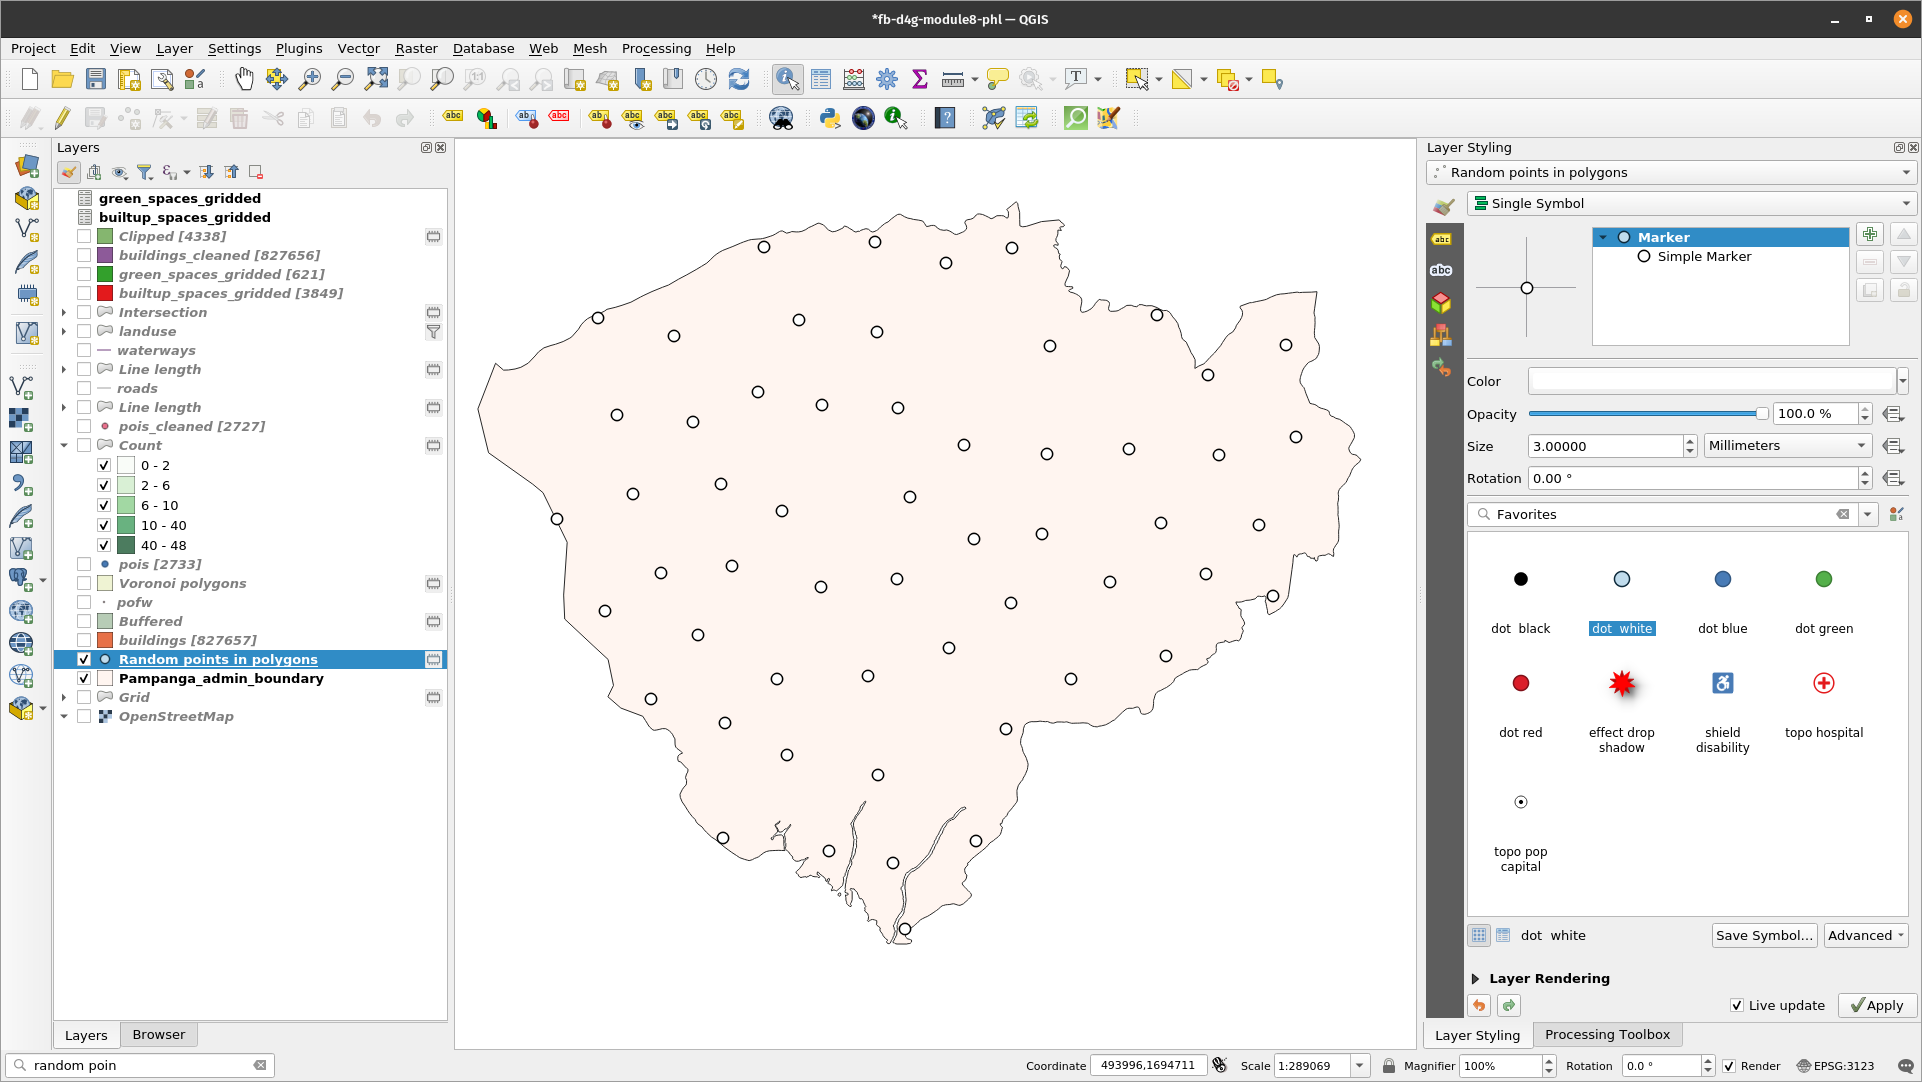Expand the Intersection layer group
The width and height of the screenshot is (1922, 1082).
[x=63, y=312]
